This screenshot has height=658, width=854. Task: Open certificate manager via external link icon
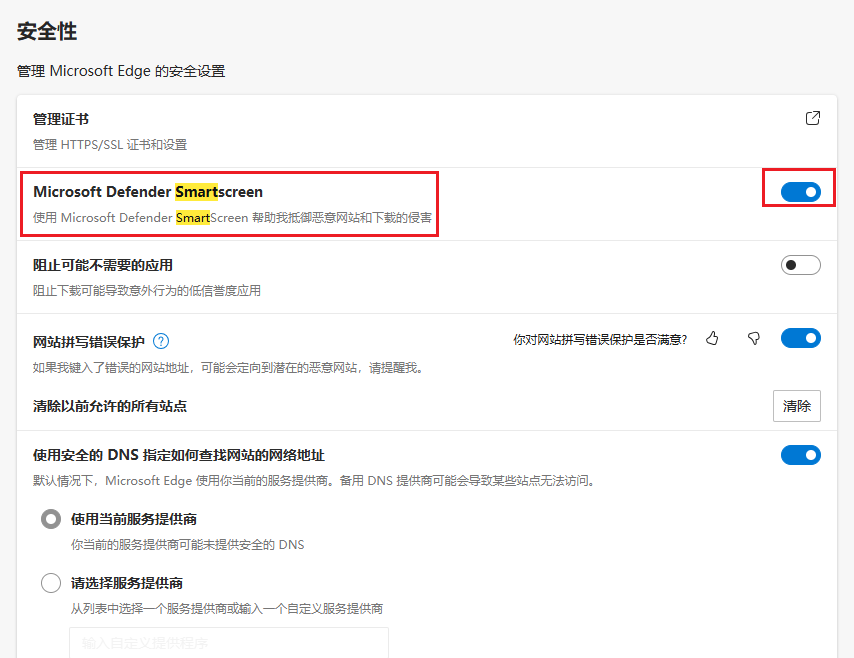coord(812,117)
